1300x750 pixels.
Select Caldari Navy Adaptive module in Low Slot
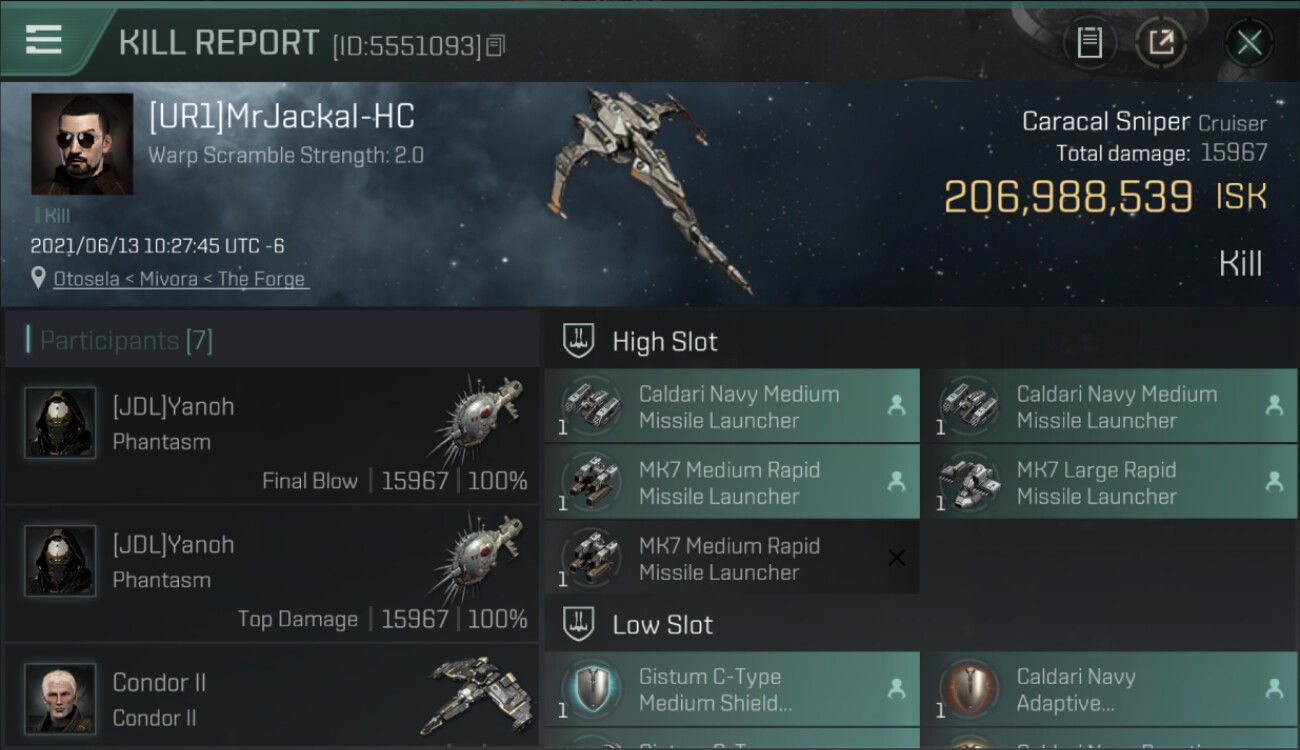pos(1109,689)
